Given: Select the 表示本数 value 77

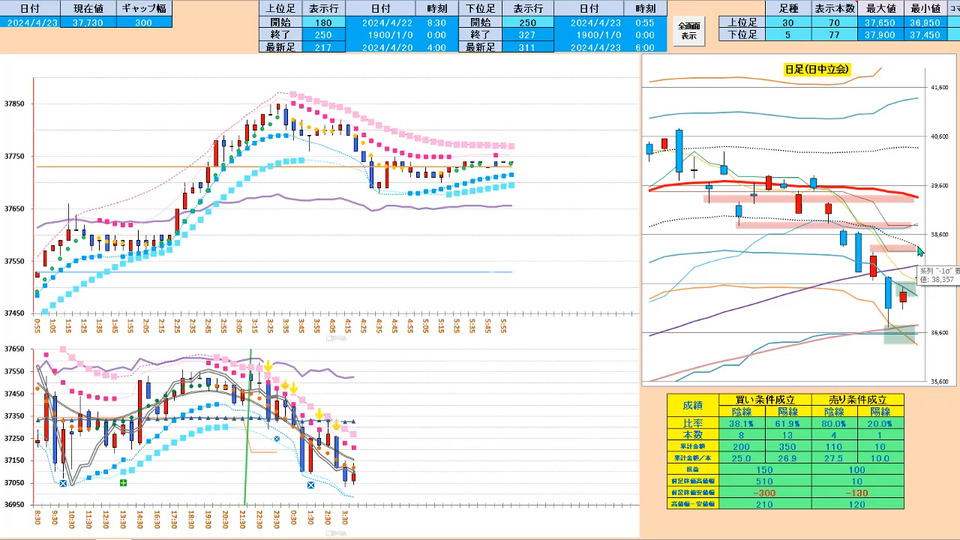Looking at the screenshot, I should click(x=834, y=35).
